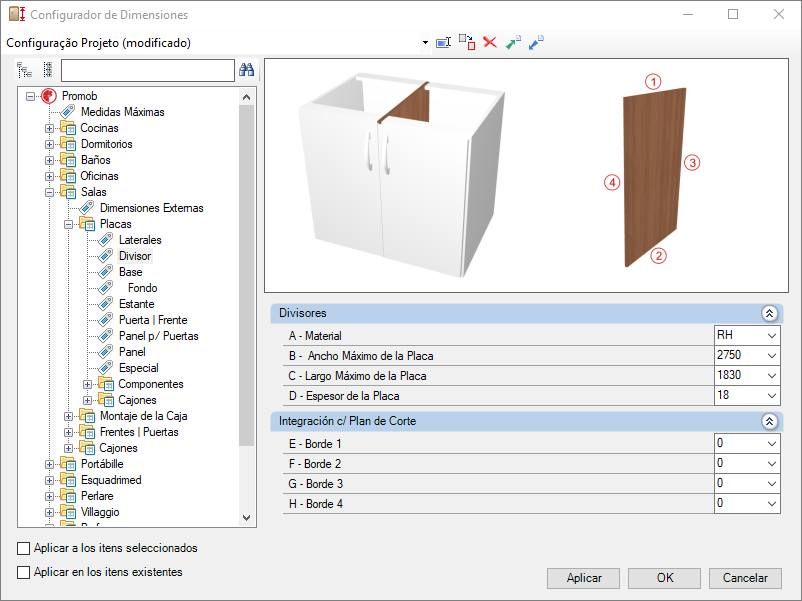Click the folder icon beside Domitorios
Screen dimensions: 802x601
(68, 144)
